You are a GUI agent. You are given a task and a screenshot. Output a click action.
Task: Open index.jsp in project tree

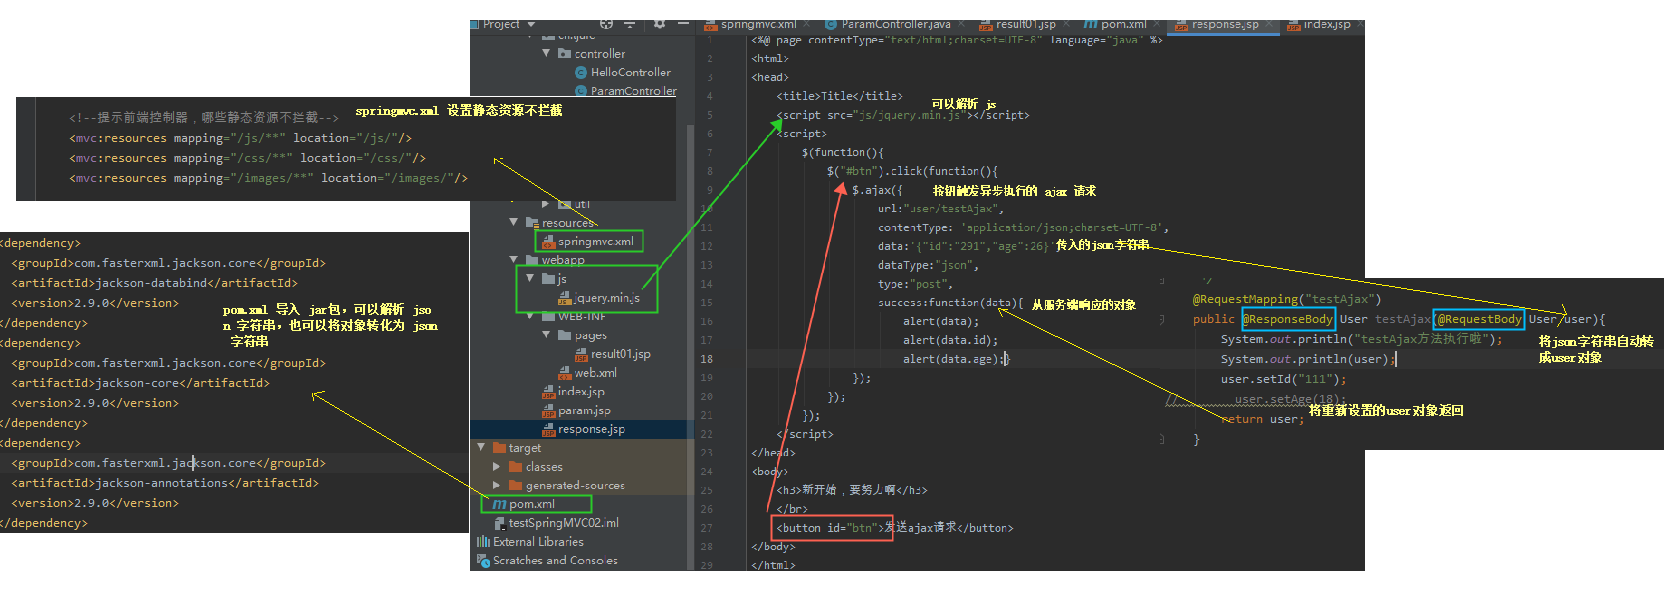pyautogui.click(x=581, y=392)
